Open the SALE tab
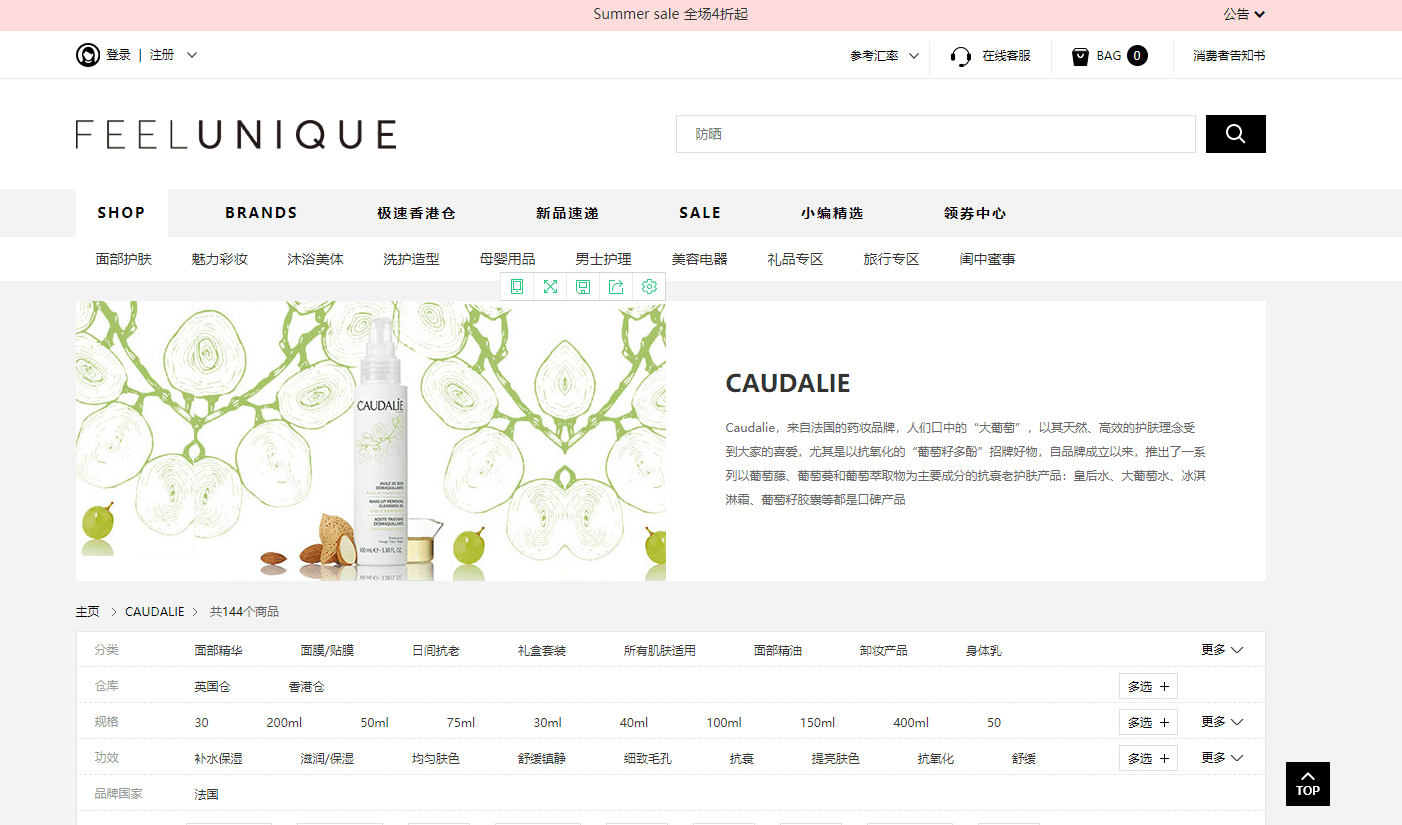The height and width of the screenshot is (825, 1402). (700, 213)
